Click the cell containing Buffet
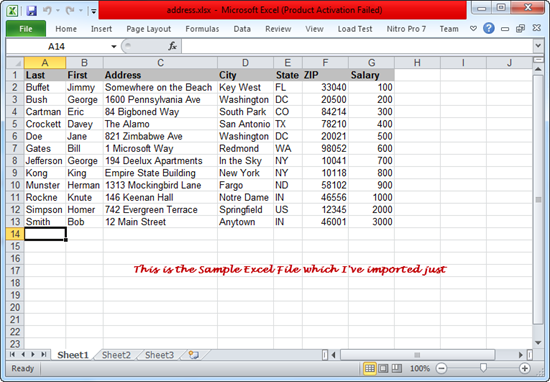This screenshot has width=550, height=382. [45, 87]
